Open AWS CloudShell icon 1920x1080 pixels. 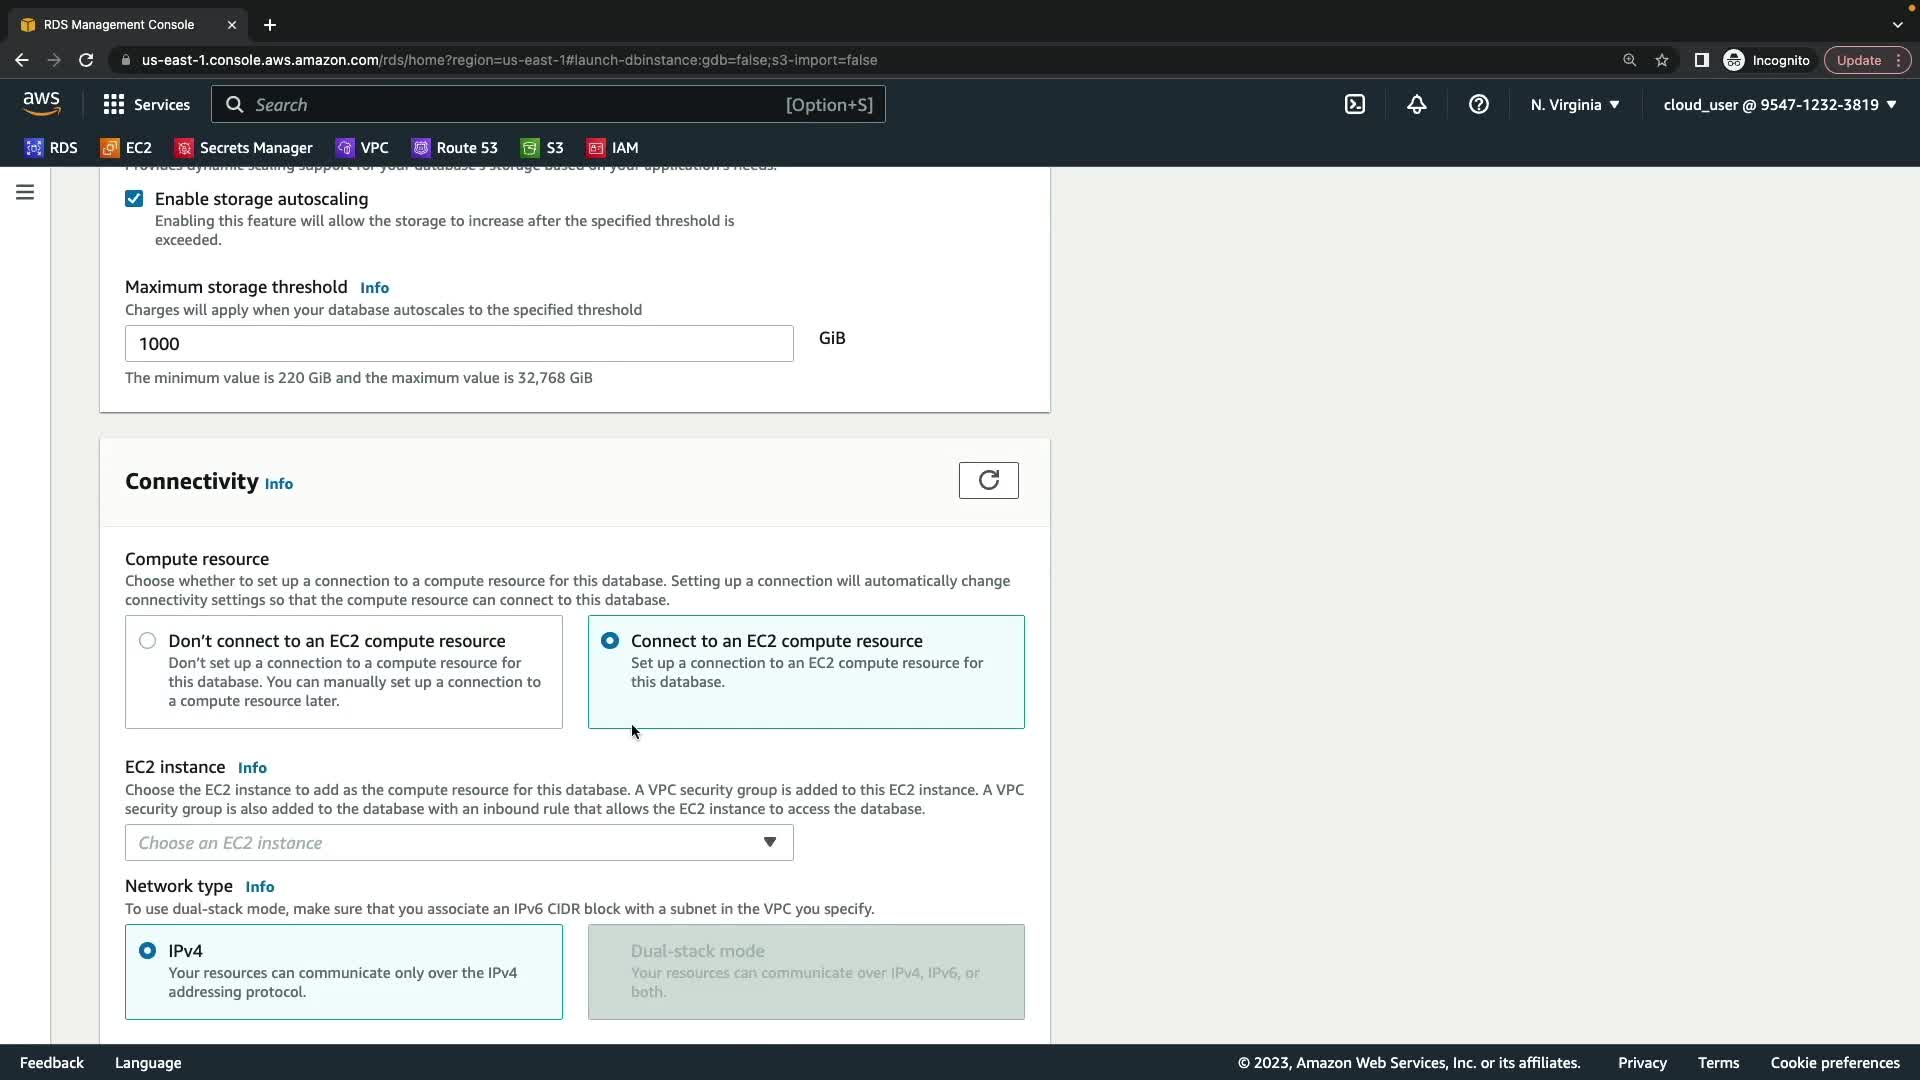tap(1354, 104)
